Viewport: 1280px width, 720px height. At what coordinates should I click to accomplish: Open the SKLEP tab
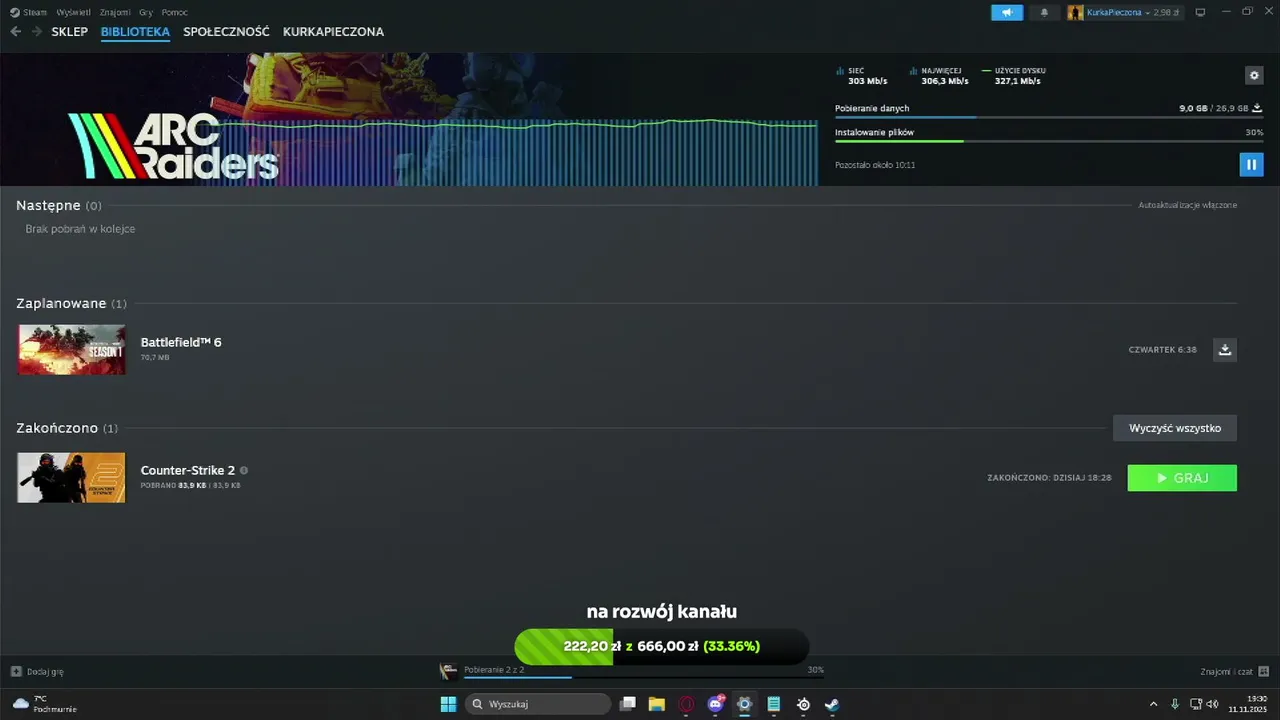coord(70,32)
